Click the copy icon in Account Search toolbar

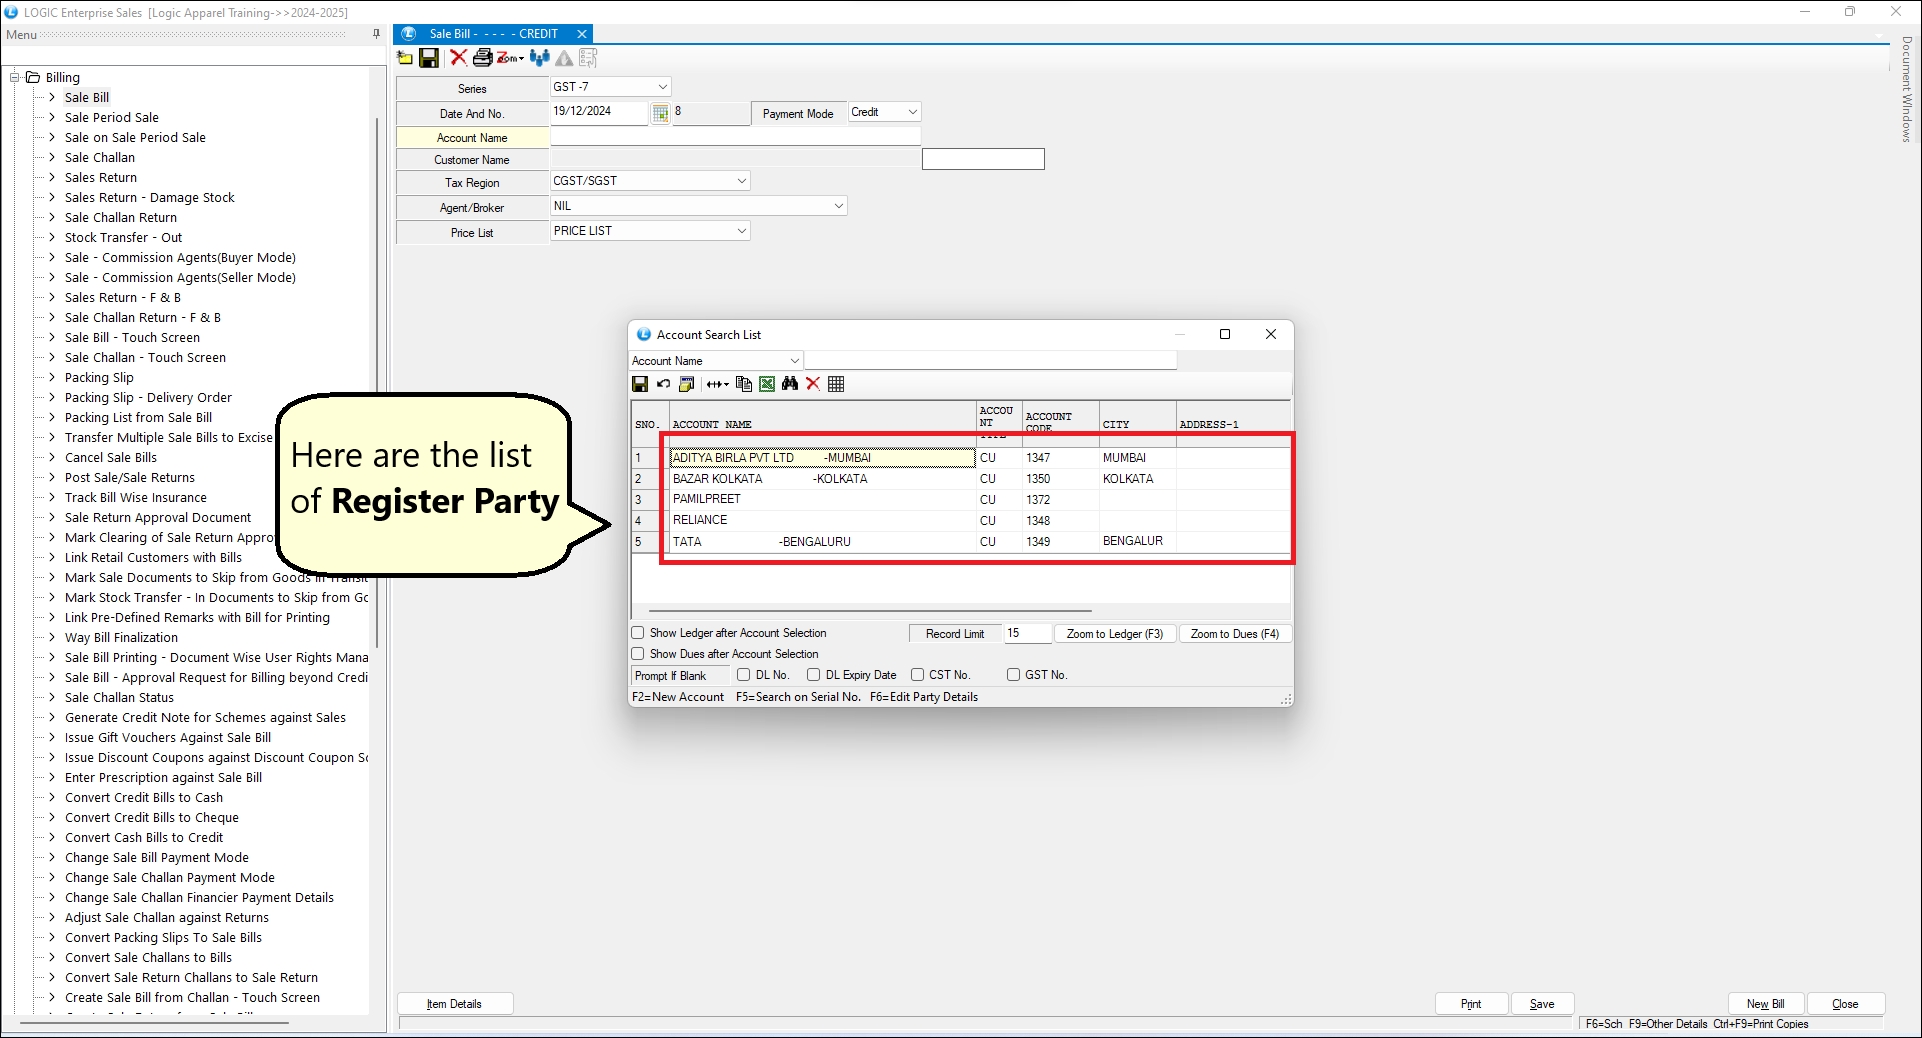pyautogui.click(x=744, y=384)
